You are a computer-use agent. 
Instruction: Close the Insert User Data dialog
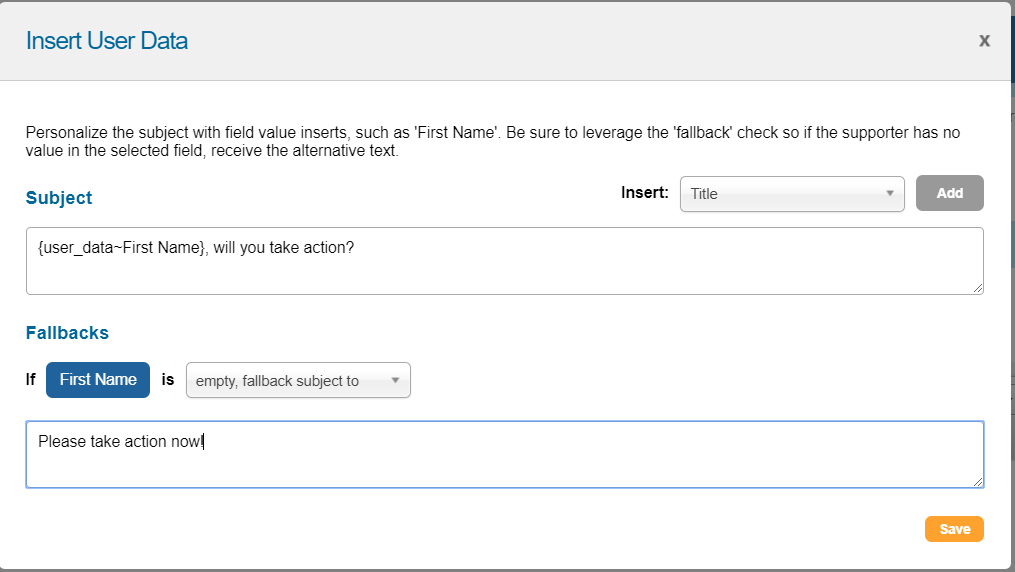click(984, 41)
